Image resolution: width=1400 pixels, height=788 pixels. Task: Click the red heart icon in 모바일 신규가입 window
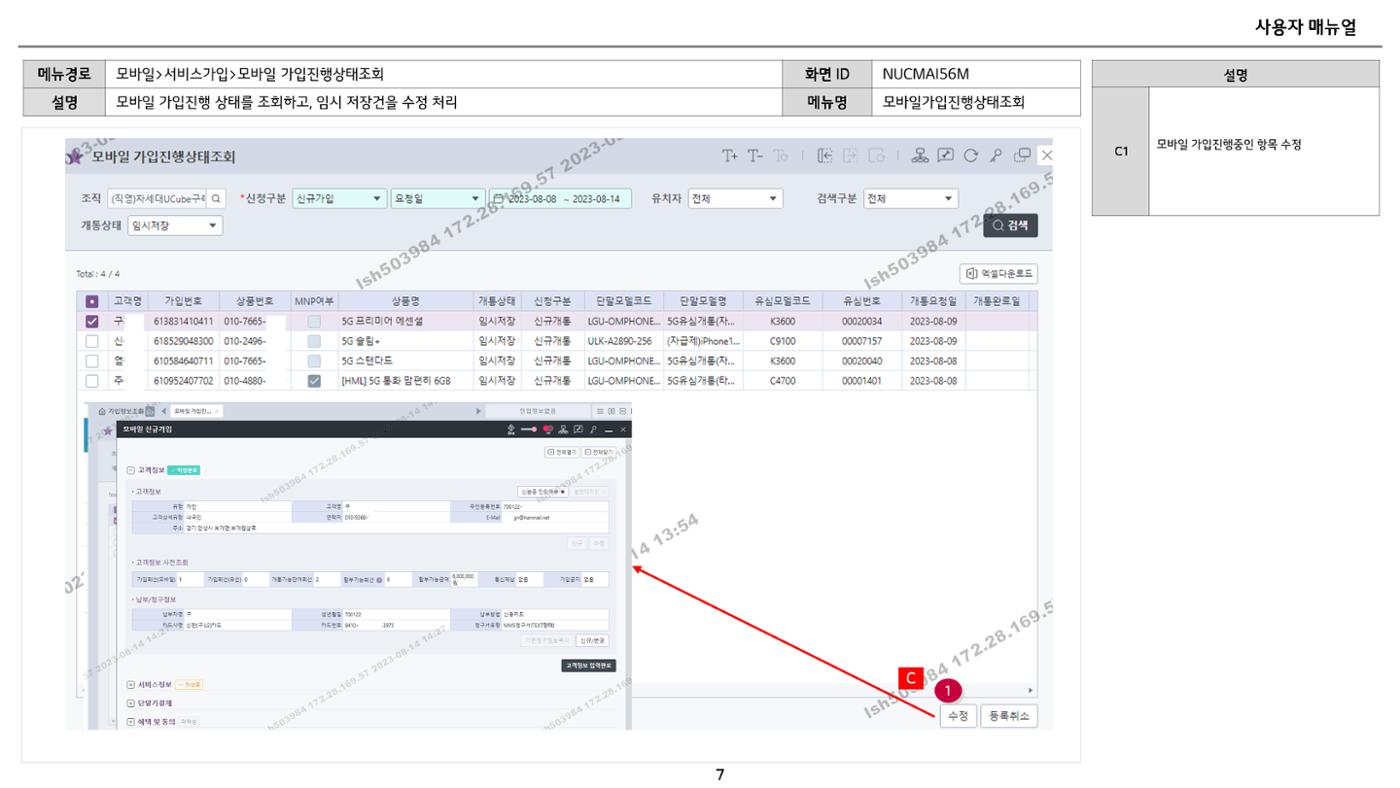tap(546, 429)
